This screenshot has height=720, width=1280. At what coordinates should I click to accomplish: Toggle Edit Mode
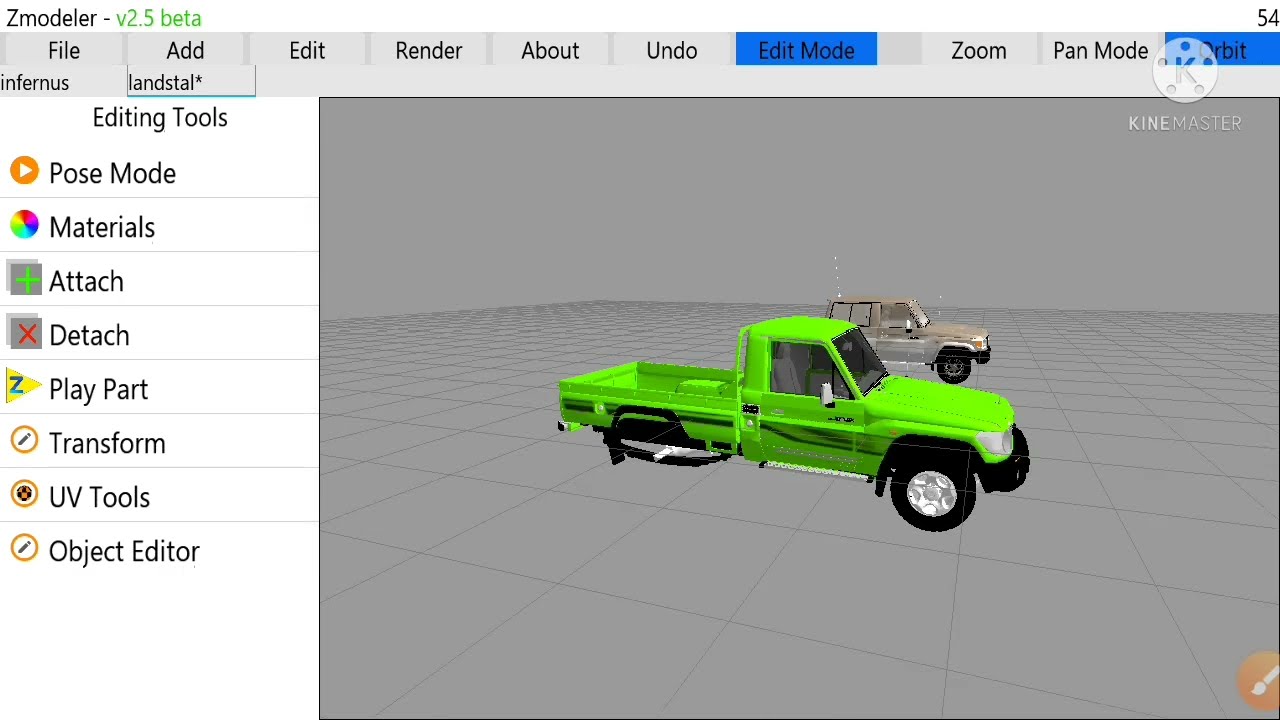click(x=806, y=50)
